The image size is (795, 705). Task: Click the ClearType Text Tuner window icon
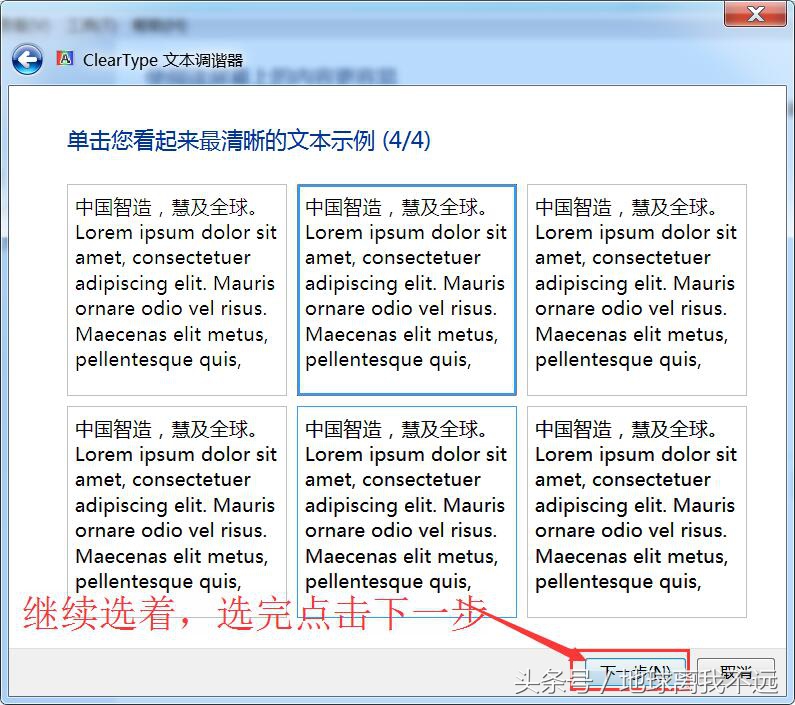click(65, 59)
